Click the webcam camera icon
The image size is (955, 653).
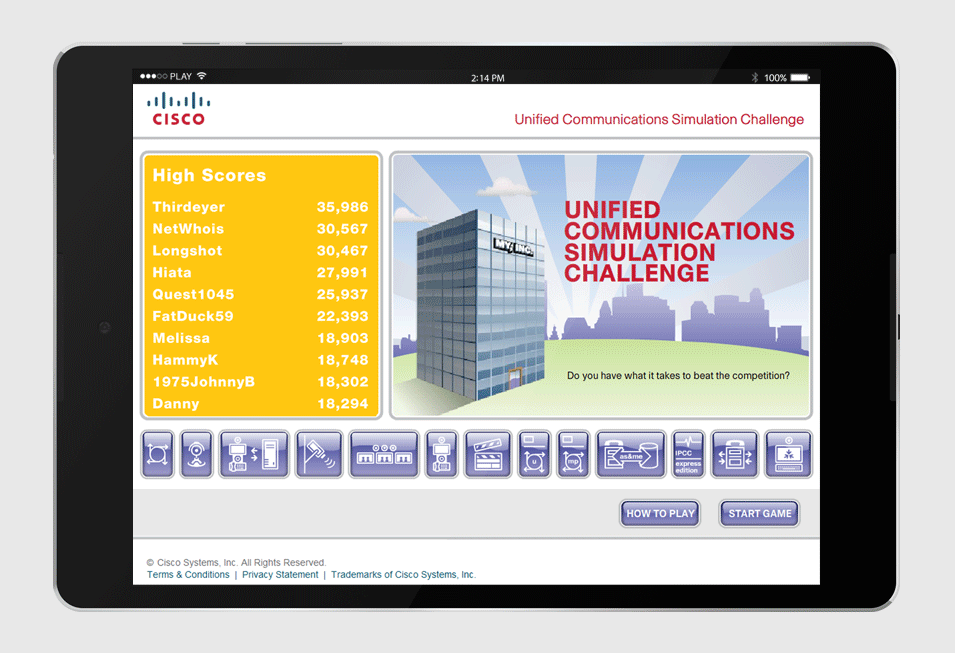pos(197,454)
